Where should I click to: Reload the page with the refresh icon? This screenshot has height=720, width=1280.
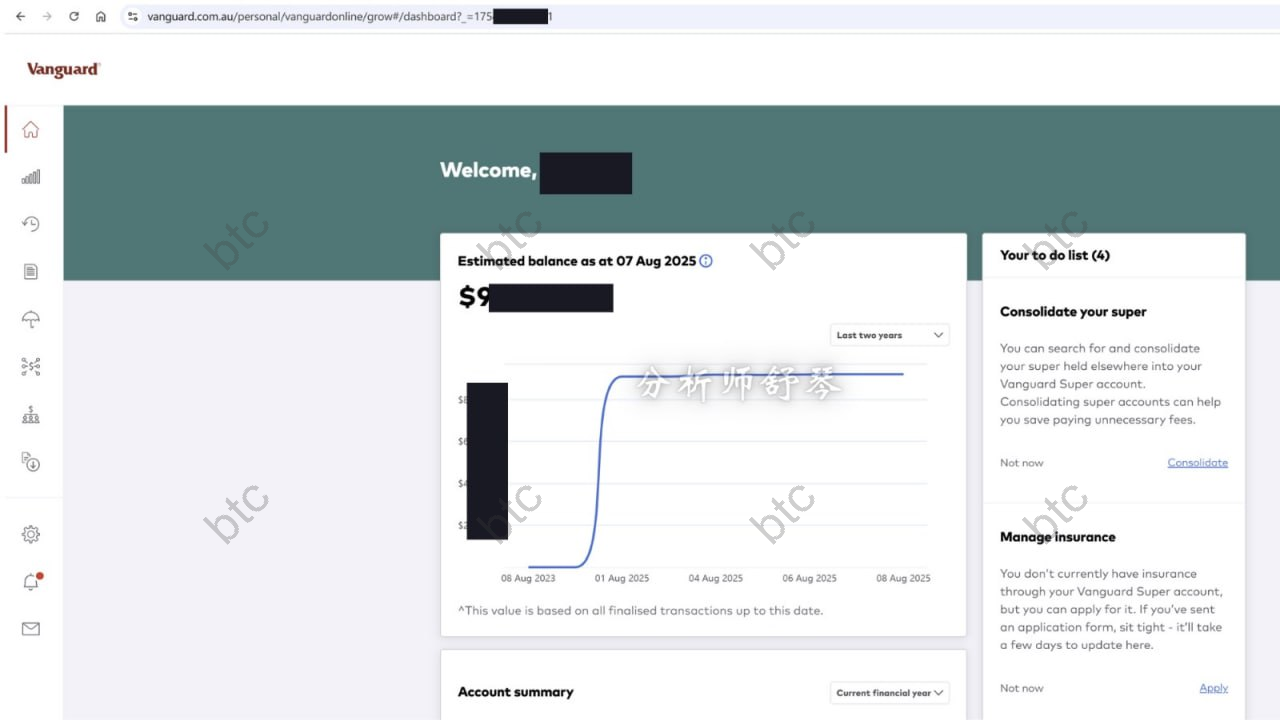coord(74,17)
